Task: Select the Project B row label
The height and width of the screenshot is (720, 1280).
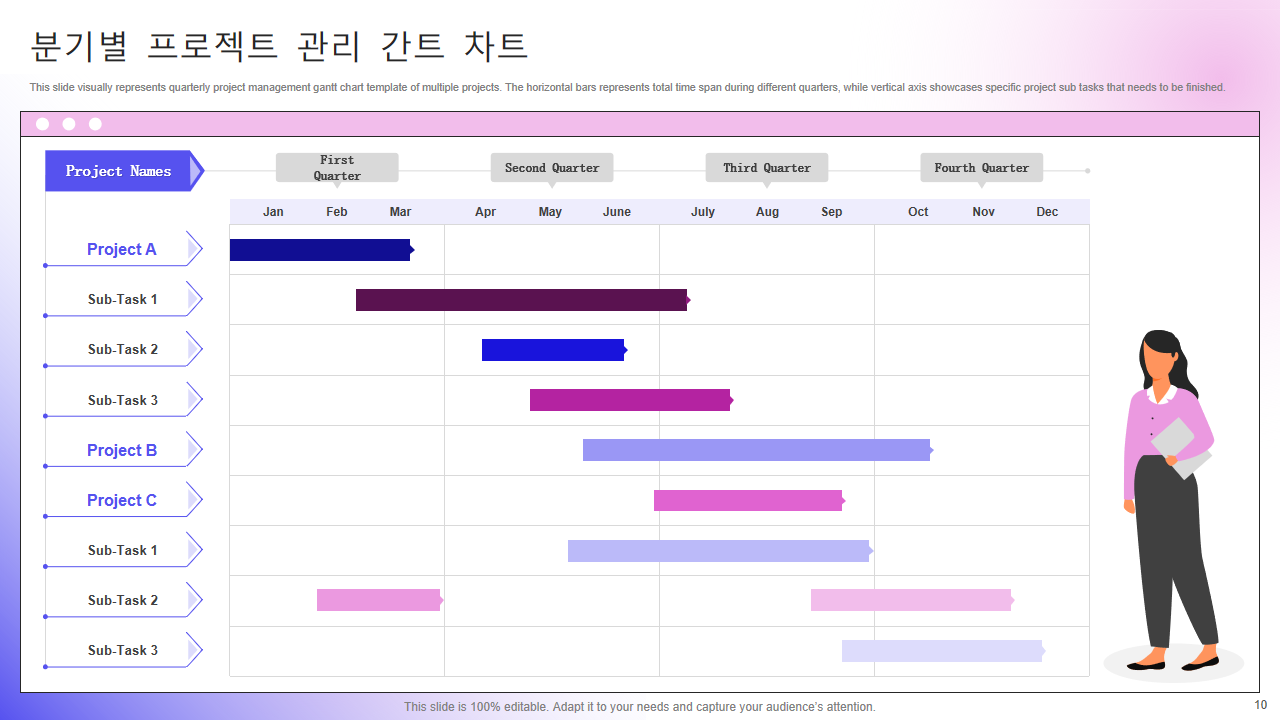Action: tap(122, 450)
